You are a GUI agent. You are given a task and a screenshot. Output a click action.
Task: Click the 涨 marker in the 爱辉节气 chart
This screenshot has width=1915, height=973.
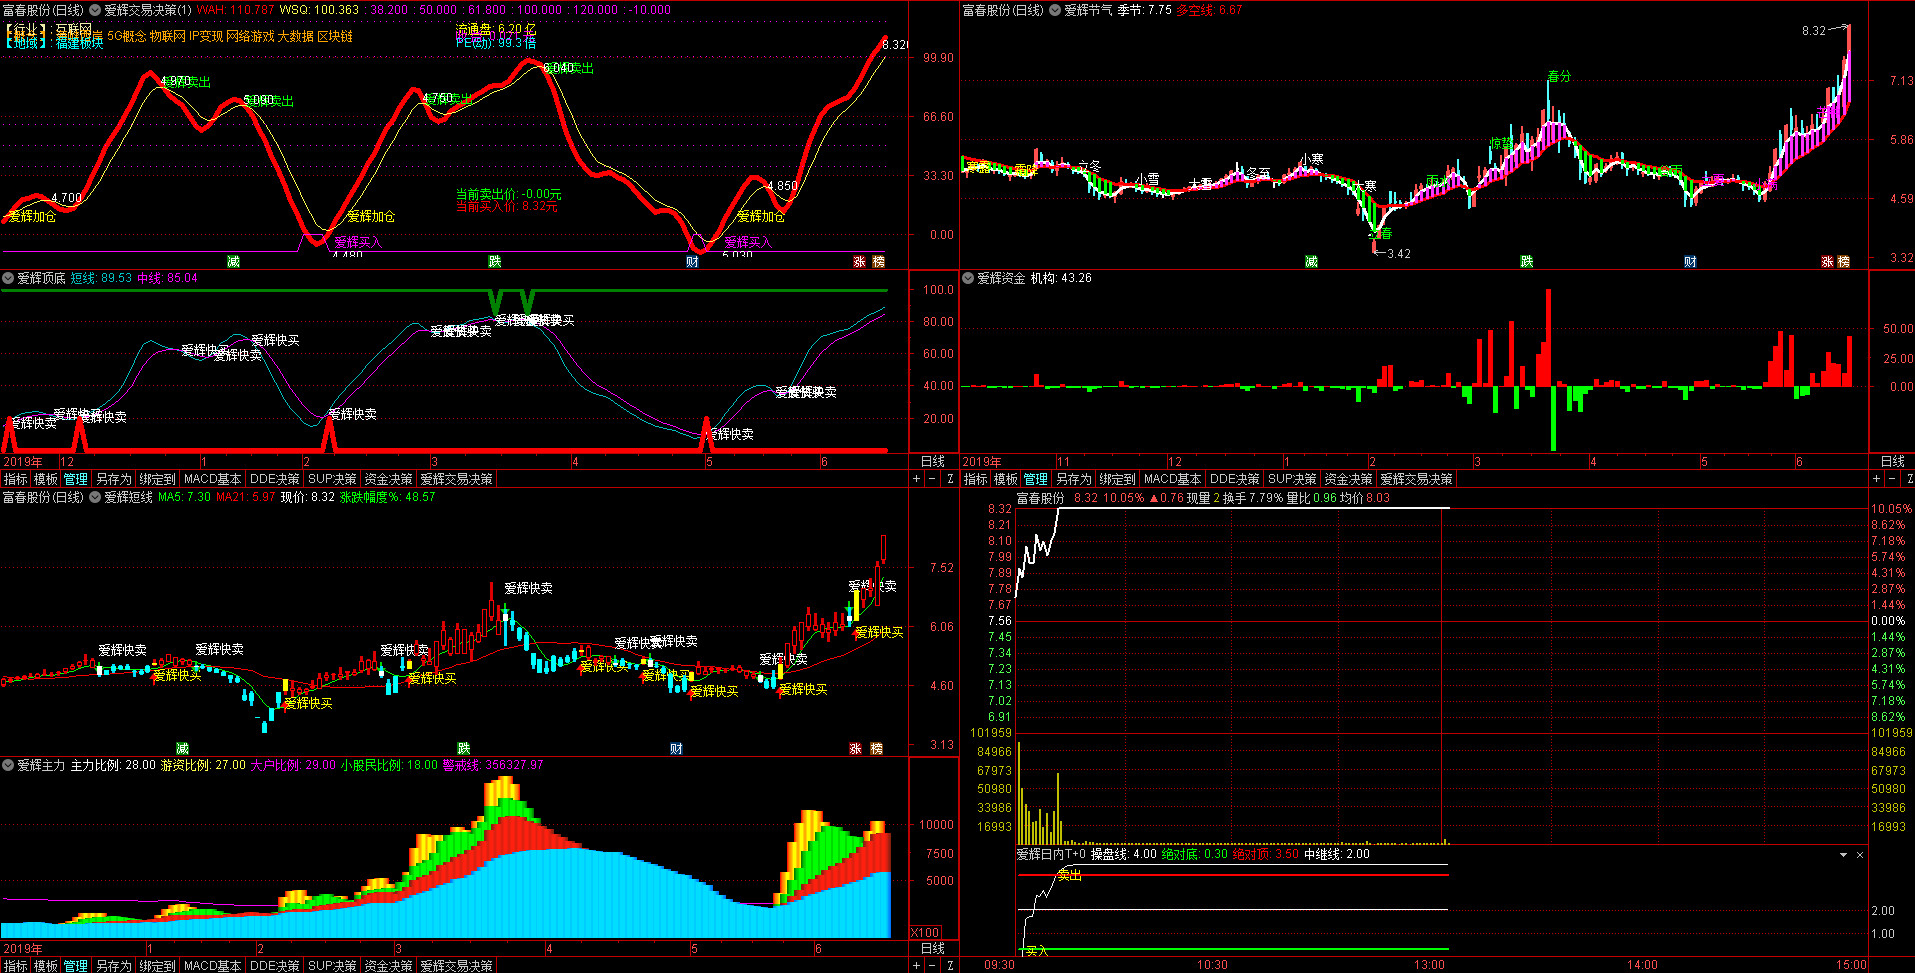[x=1827, y=261]
